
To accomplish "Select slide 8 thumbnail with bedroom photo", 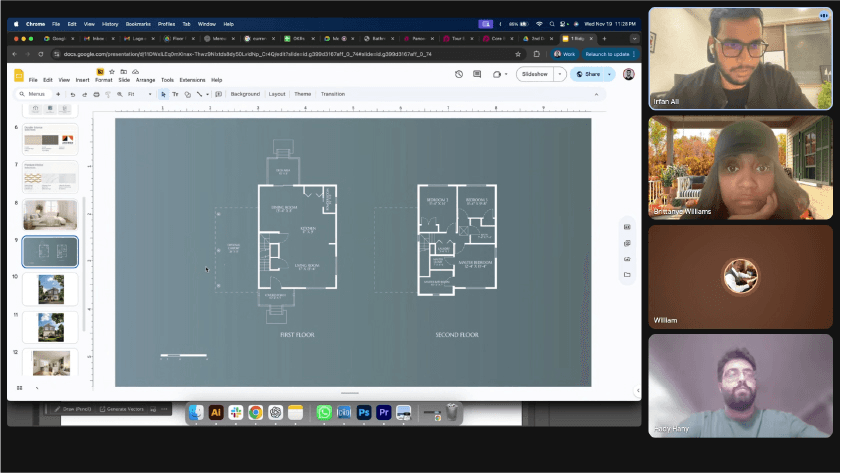I will coord(50,215).
